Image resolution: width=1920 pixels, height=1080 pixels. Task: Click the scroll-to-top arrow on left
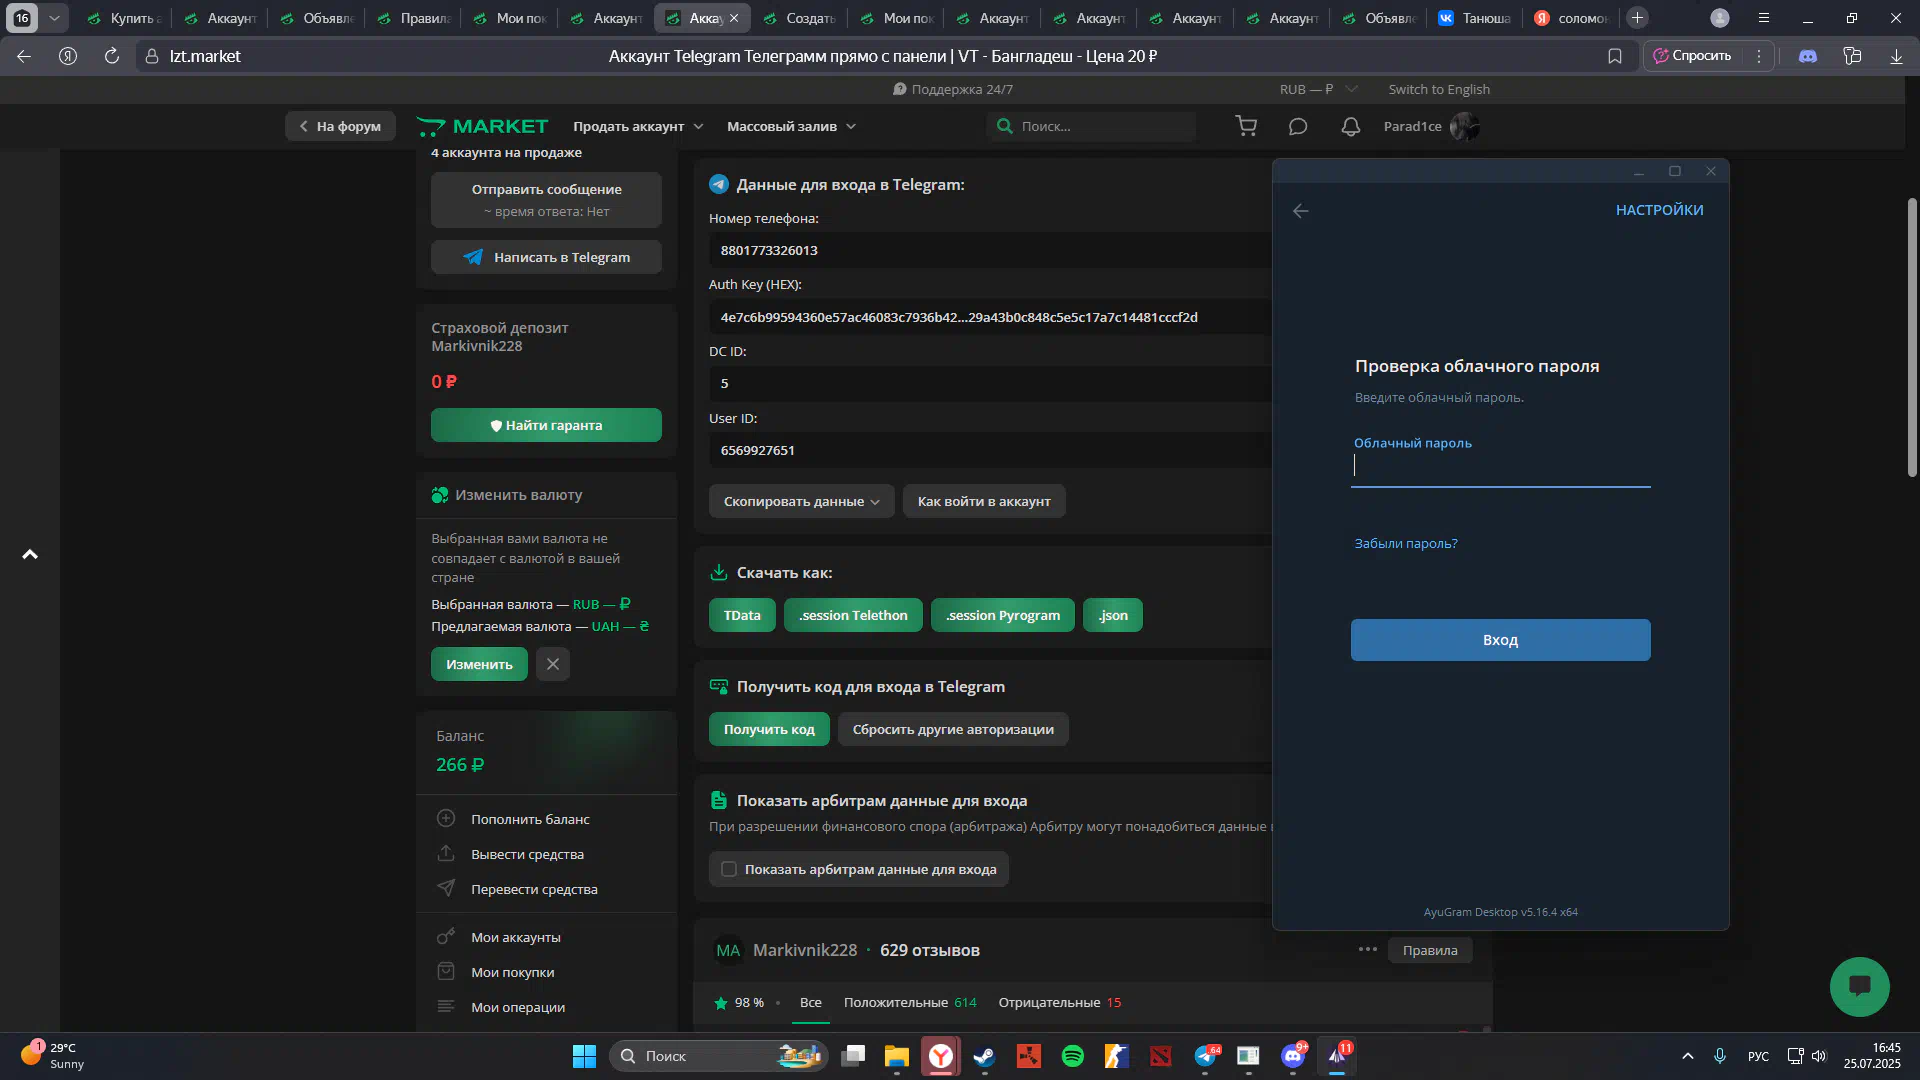pos(30,554)
